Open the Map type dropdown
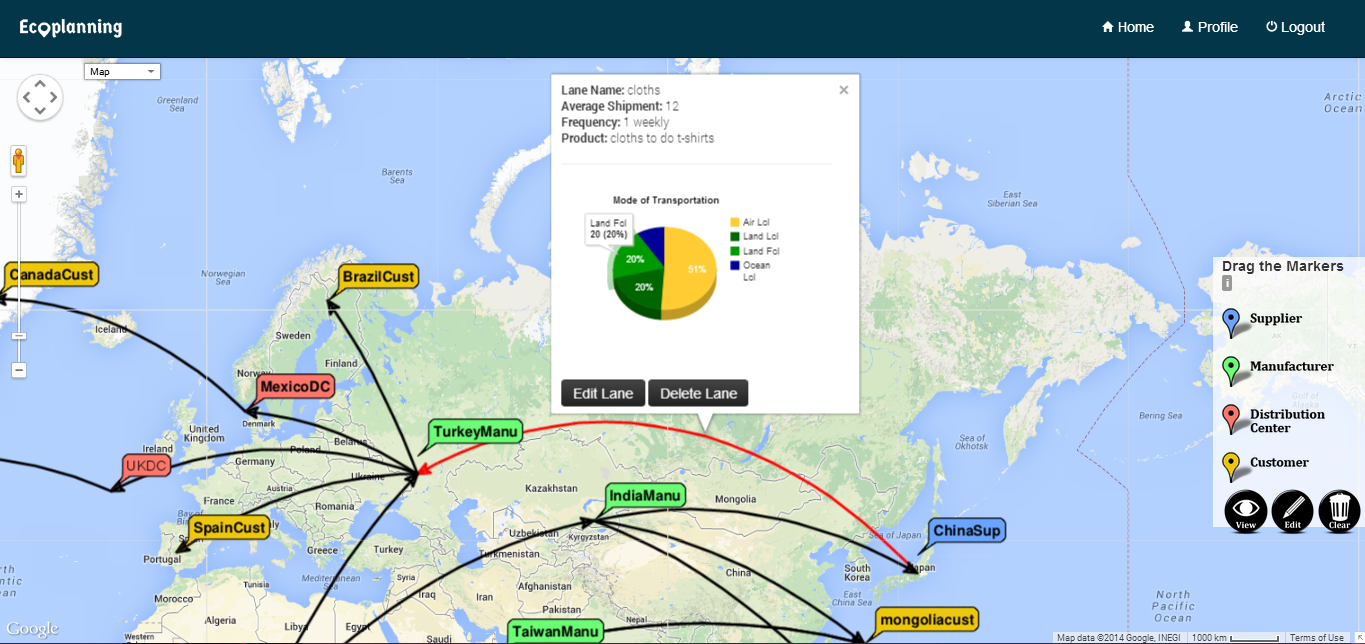The width and height of the screenshot is (1365, 644). pyautogui.click(x=122, y=71)
